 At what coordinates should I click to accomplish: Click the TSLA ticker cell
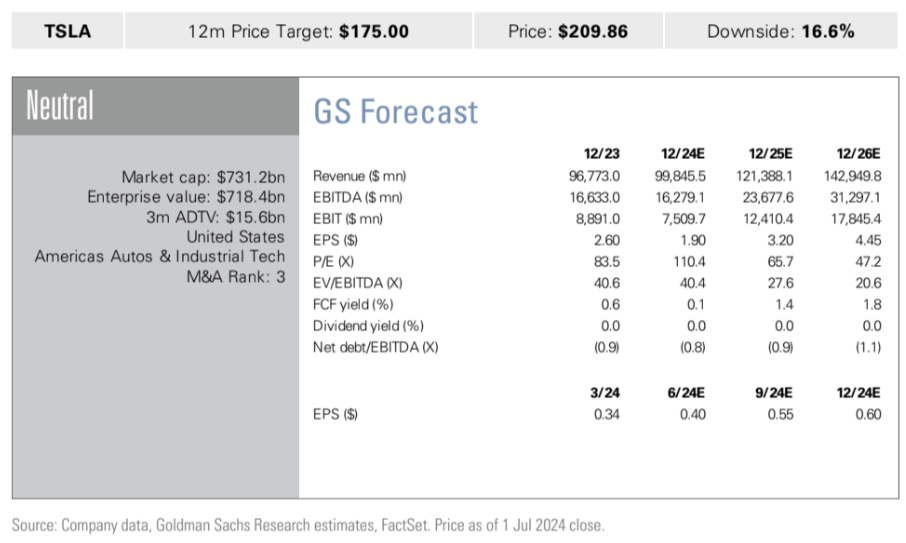click(x=68, y=31)
